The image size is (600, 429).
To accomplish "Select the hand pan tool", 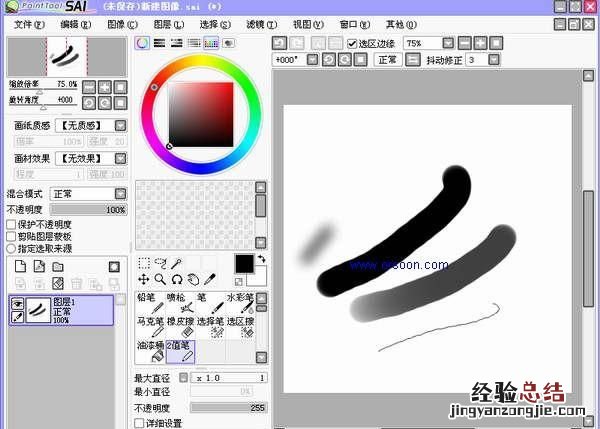I will pyautogui.click(x=193, y=279).
